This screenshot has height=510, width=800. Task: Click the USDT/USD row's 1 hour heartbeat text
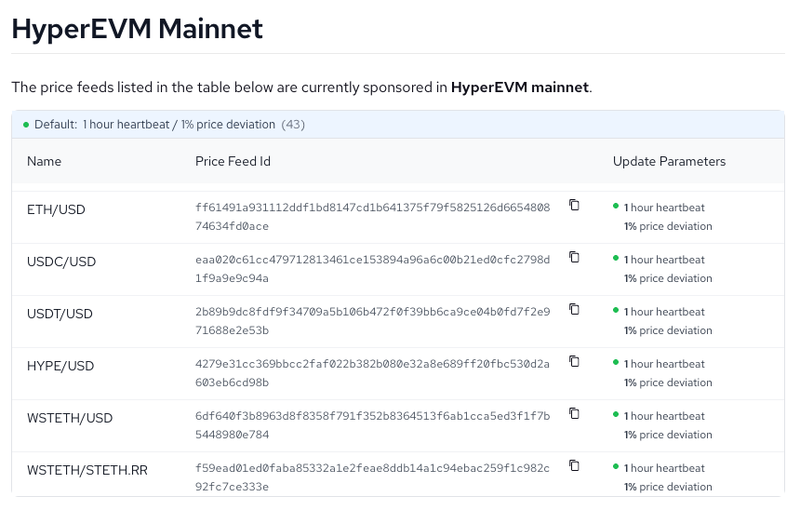click(x=664, y=312)
